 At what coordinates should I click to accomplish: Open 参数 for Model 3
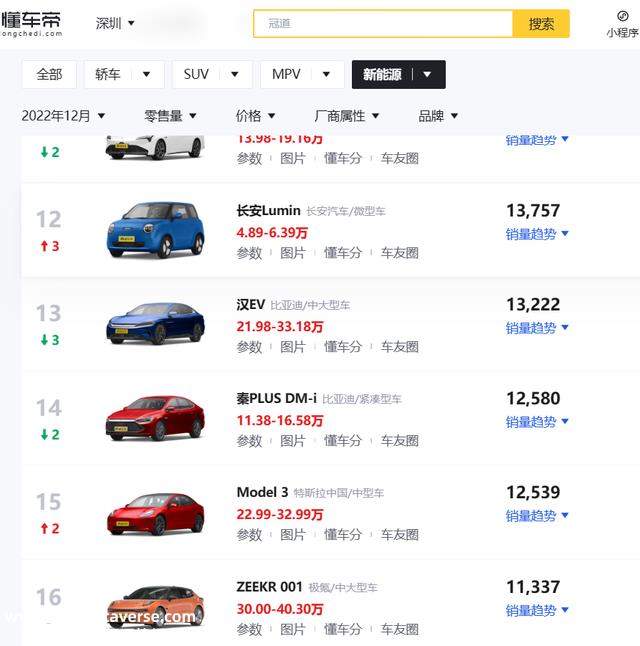coord(249,534)
